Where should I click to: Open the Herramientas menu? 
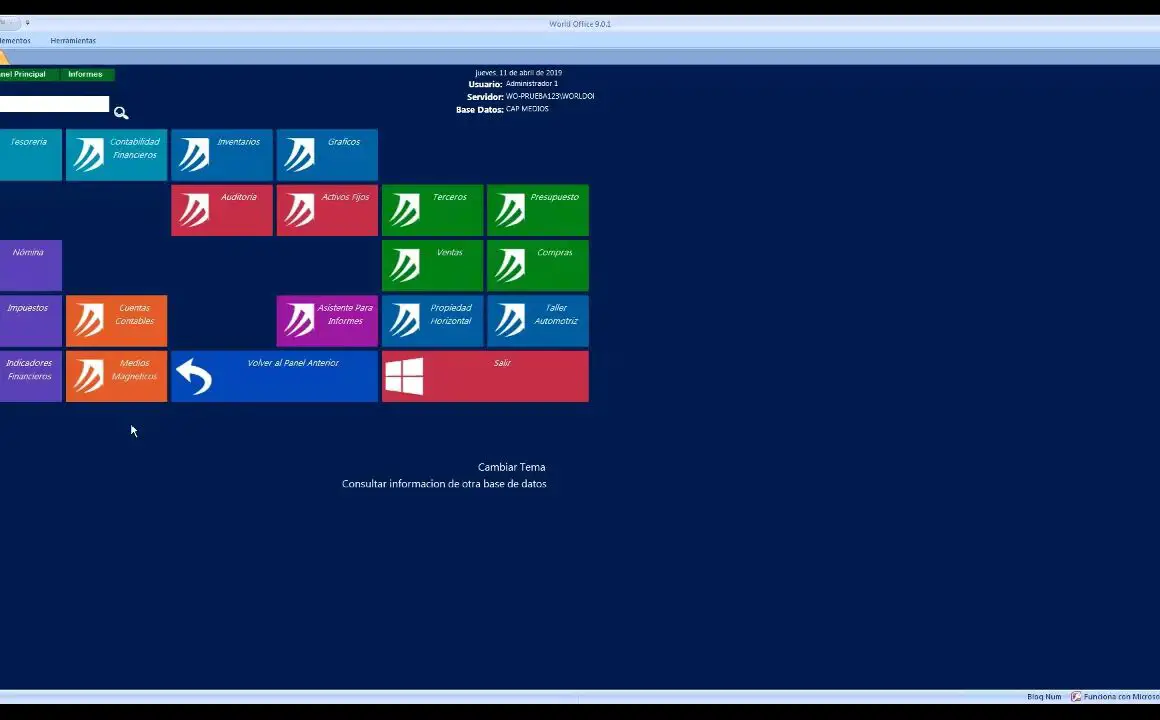[x=73, y=41]
